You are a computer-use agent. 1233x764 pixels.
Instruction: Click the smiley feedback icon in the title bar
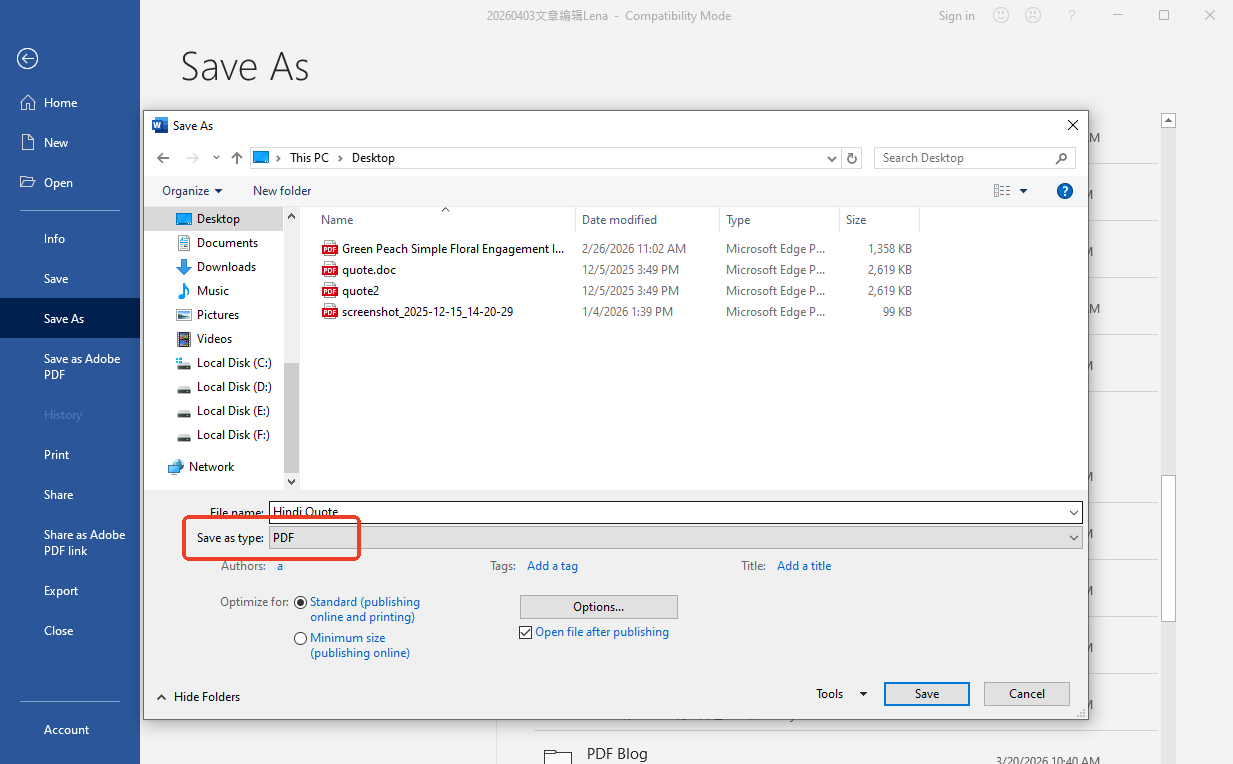(x=1001, y=15)
